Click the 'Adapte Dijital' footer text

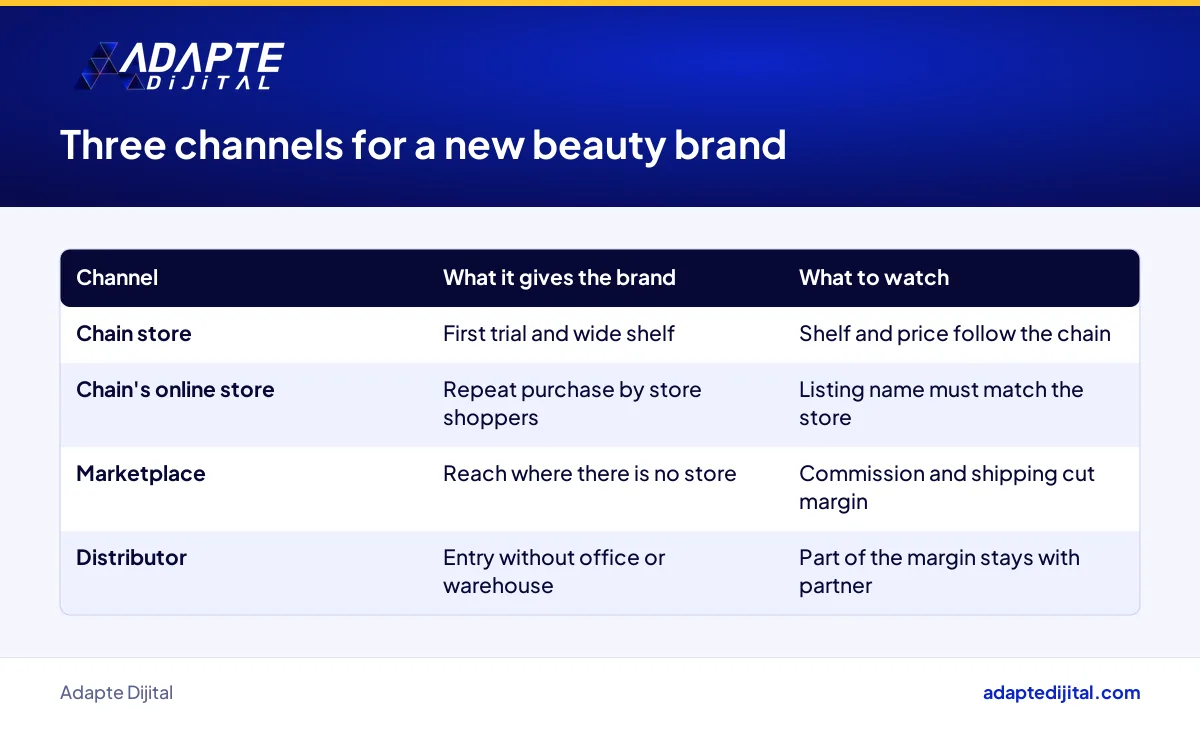coord(116,693)
